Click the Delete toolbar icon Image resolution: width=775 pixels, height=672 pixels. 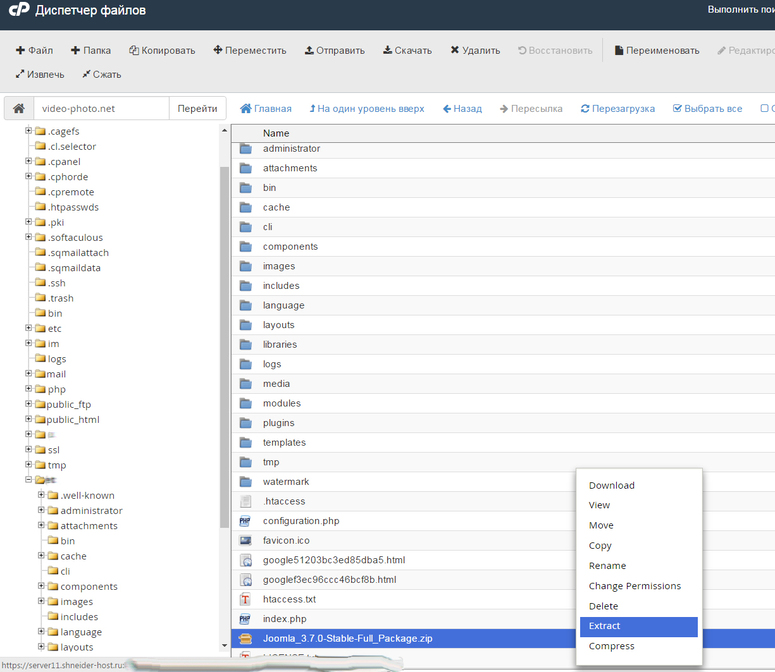(x=455, y=50)
